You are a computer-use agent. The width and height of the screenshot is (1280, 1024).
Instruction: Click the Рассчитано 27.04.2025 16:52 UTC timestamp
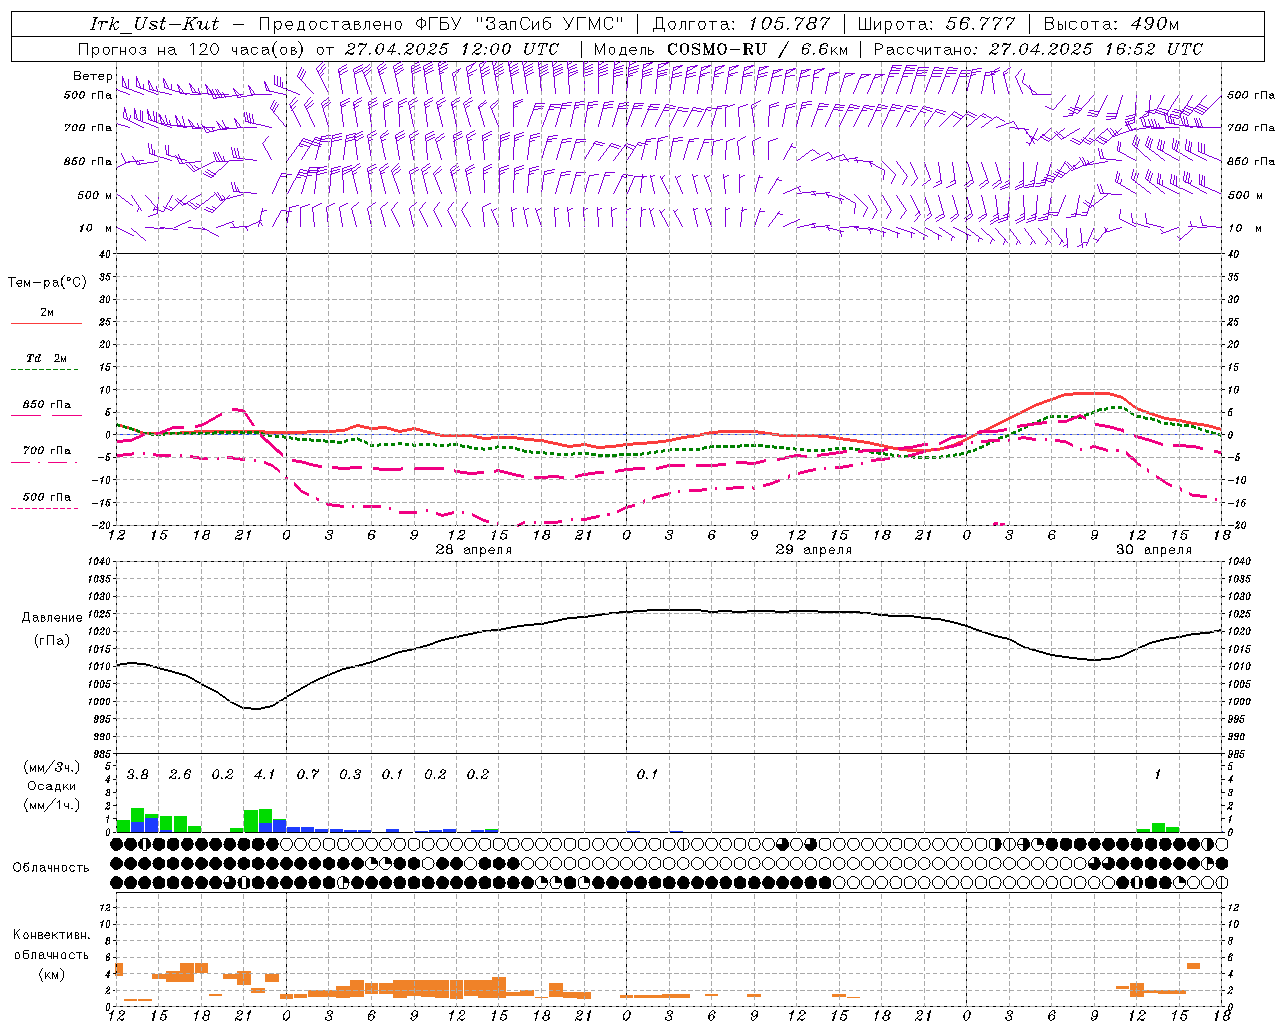(x=1038, y=49)
